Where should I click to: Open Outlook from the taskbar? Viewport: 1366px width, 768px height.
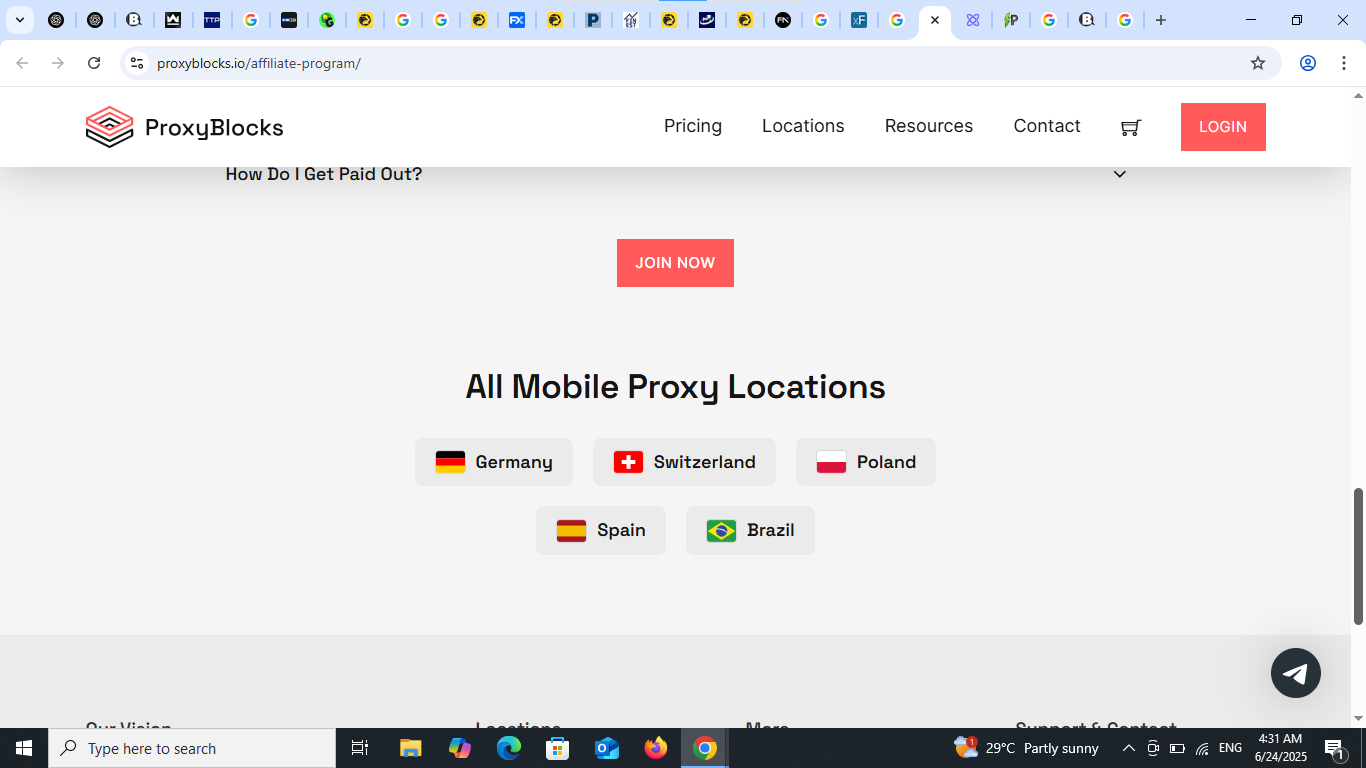tap(607, 748)
